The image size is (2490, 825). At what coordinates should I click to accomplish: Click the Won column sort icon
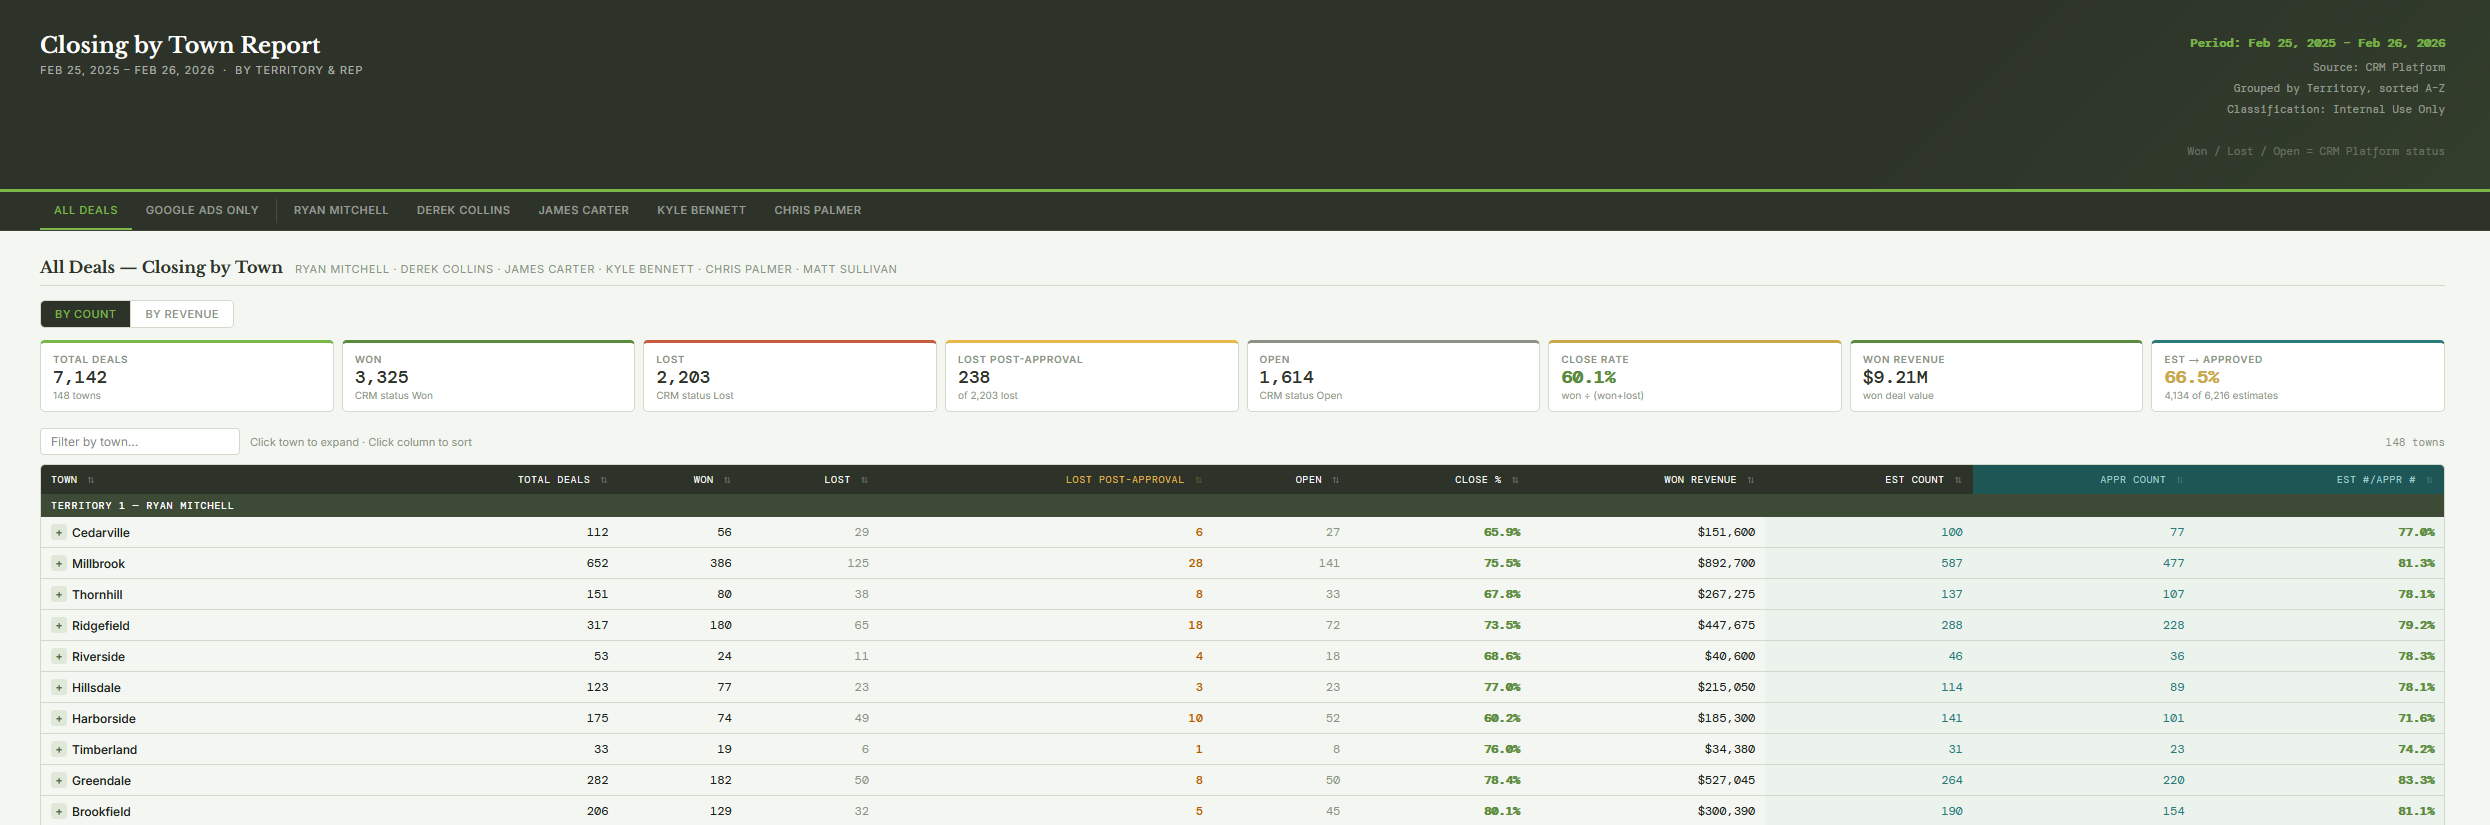[x=727, y=480]
